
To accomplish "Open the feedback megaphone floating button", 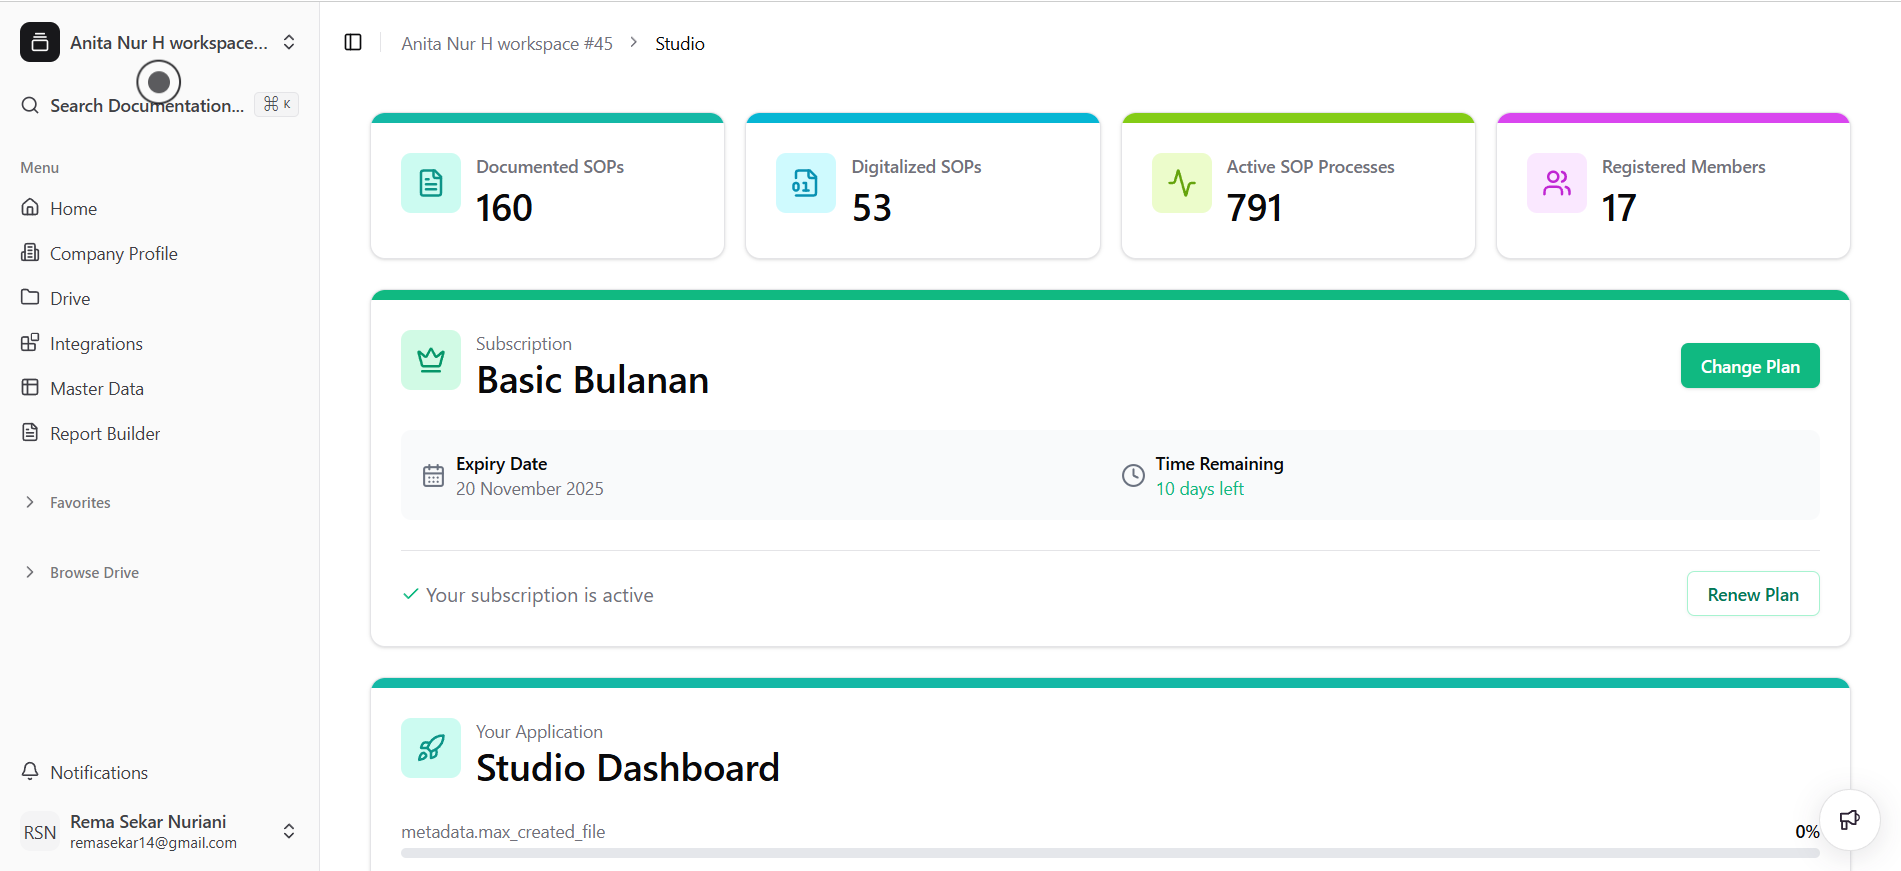I will (1849, 820).
